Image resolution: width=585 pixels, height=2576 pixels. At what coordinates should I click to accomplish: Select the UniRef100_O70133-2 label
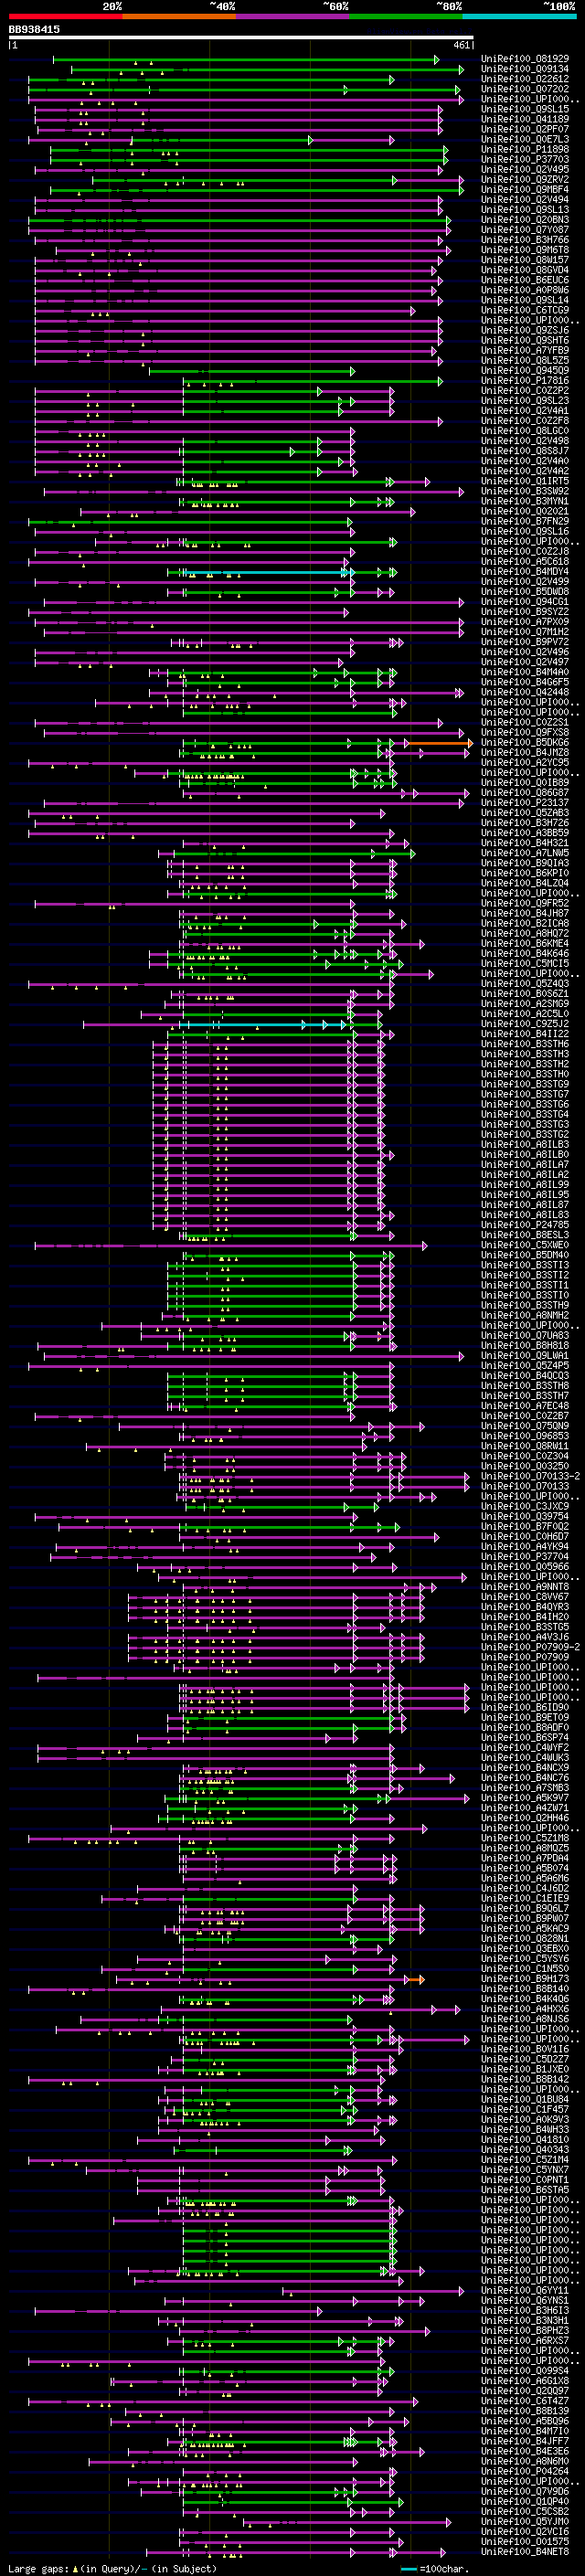click(x=530, y=1476)
